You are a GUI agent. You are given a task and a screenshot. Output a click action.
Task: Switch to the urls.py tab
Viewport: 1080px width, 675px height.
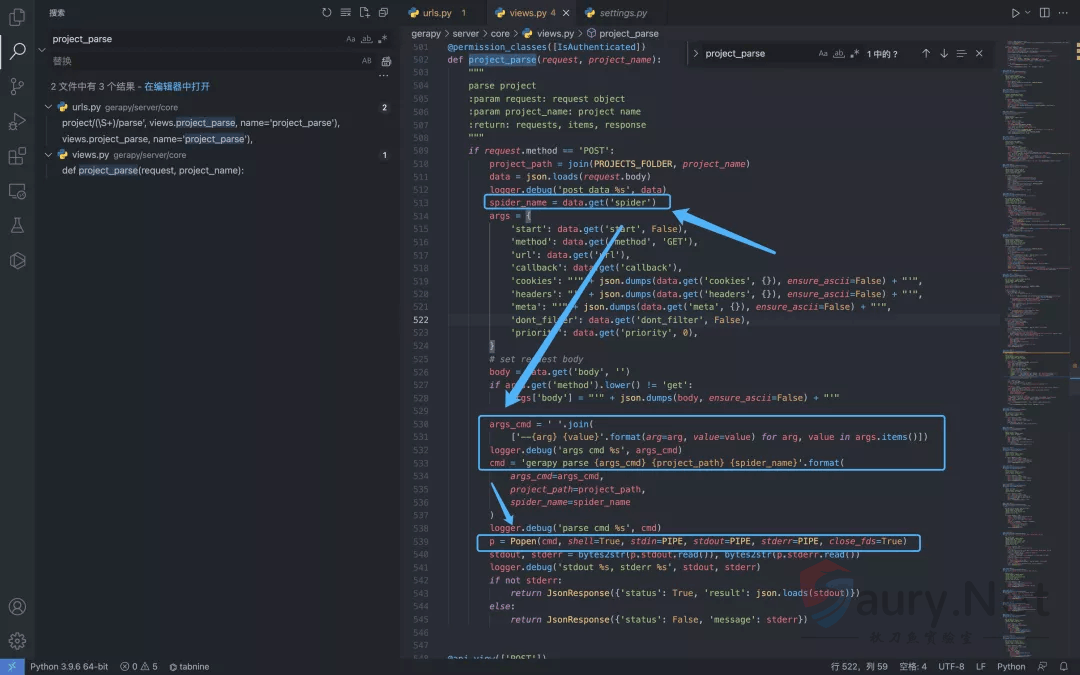pos(437,13)
